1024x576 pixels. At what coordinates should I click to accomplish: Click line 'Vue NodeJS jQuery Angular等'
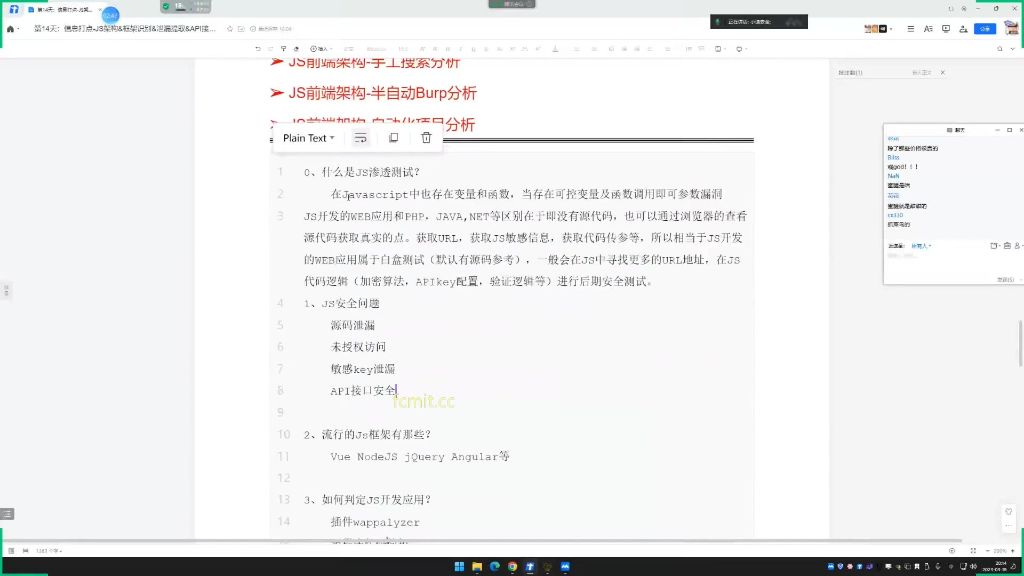pos(420,456)
